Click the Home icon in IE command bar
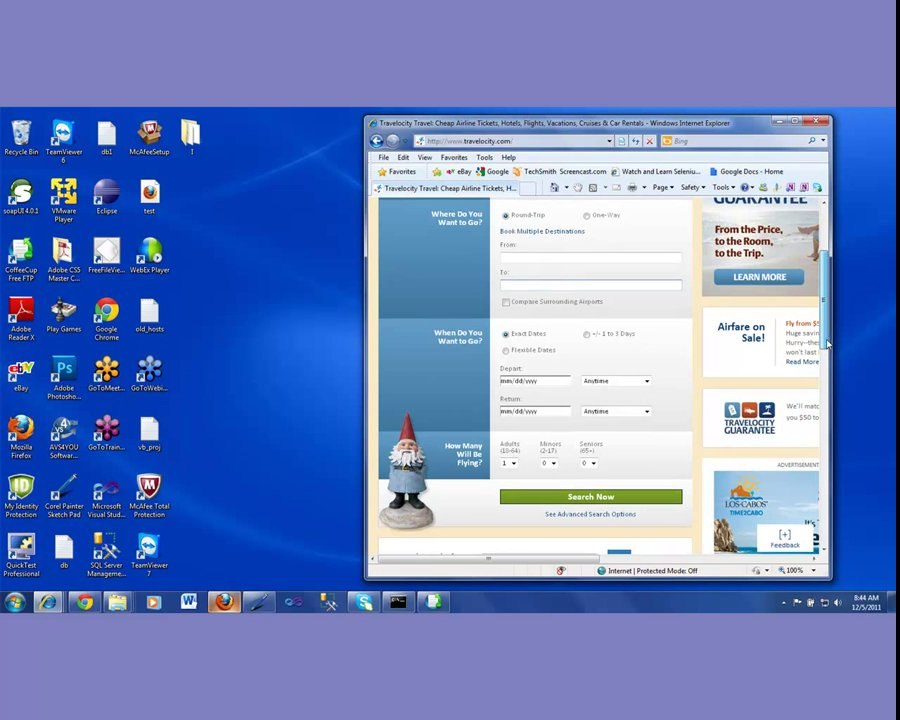The image size is (900, 720). click(x=554, y=187)
